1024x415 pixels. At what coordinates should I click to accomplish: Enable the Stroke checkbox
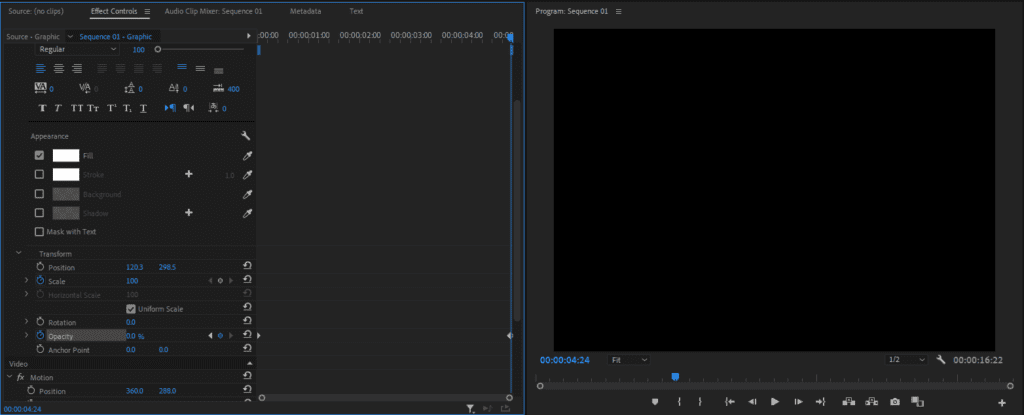click(x=39, y=174)
